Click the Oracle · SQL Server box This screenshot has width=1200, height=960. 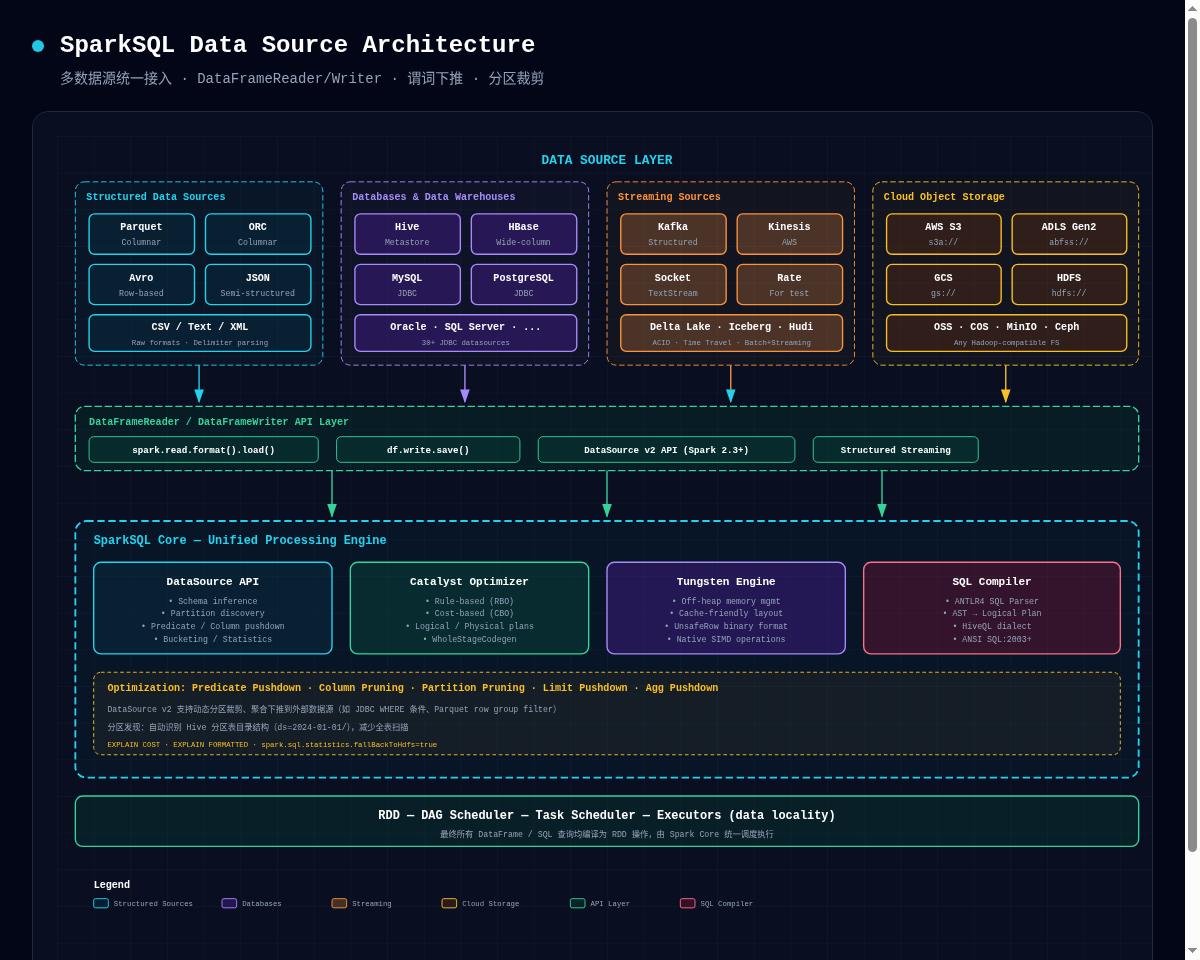(x=466, y=333)
